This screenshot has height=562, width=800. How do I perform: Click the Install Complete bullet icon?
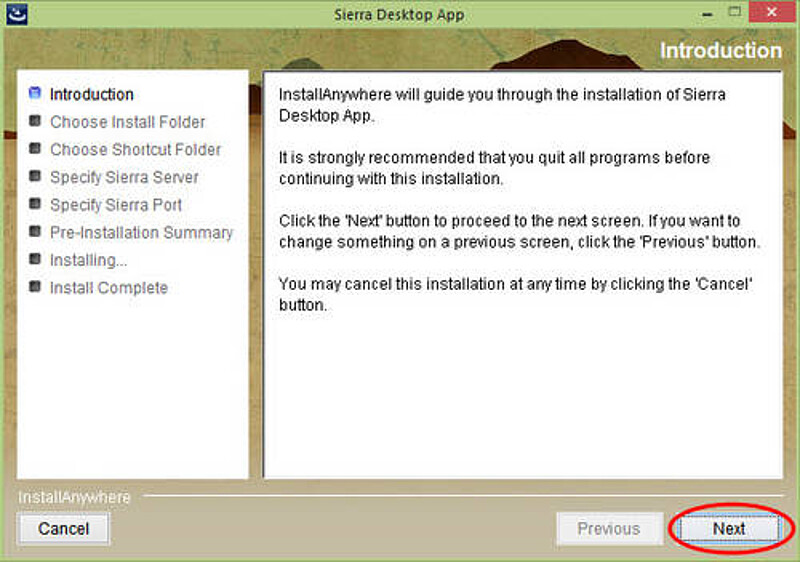35,286
